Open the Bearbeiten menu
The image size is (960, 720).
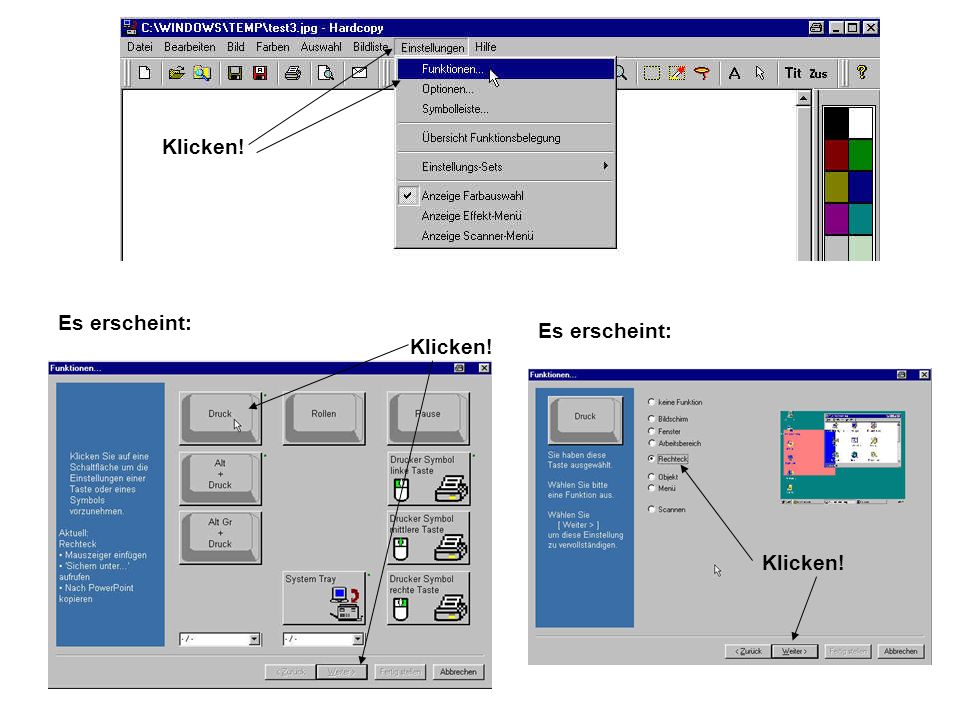tap(189, 47)
